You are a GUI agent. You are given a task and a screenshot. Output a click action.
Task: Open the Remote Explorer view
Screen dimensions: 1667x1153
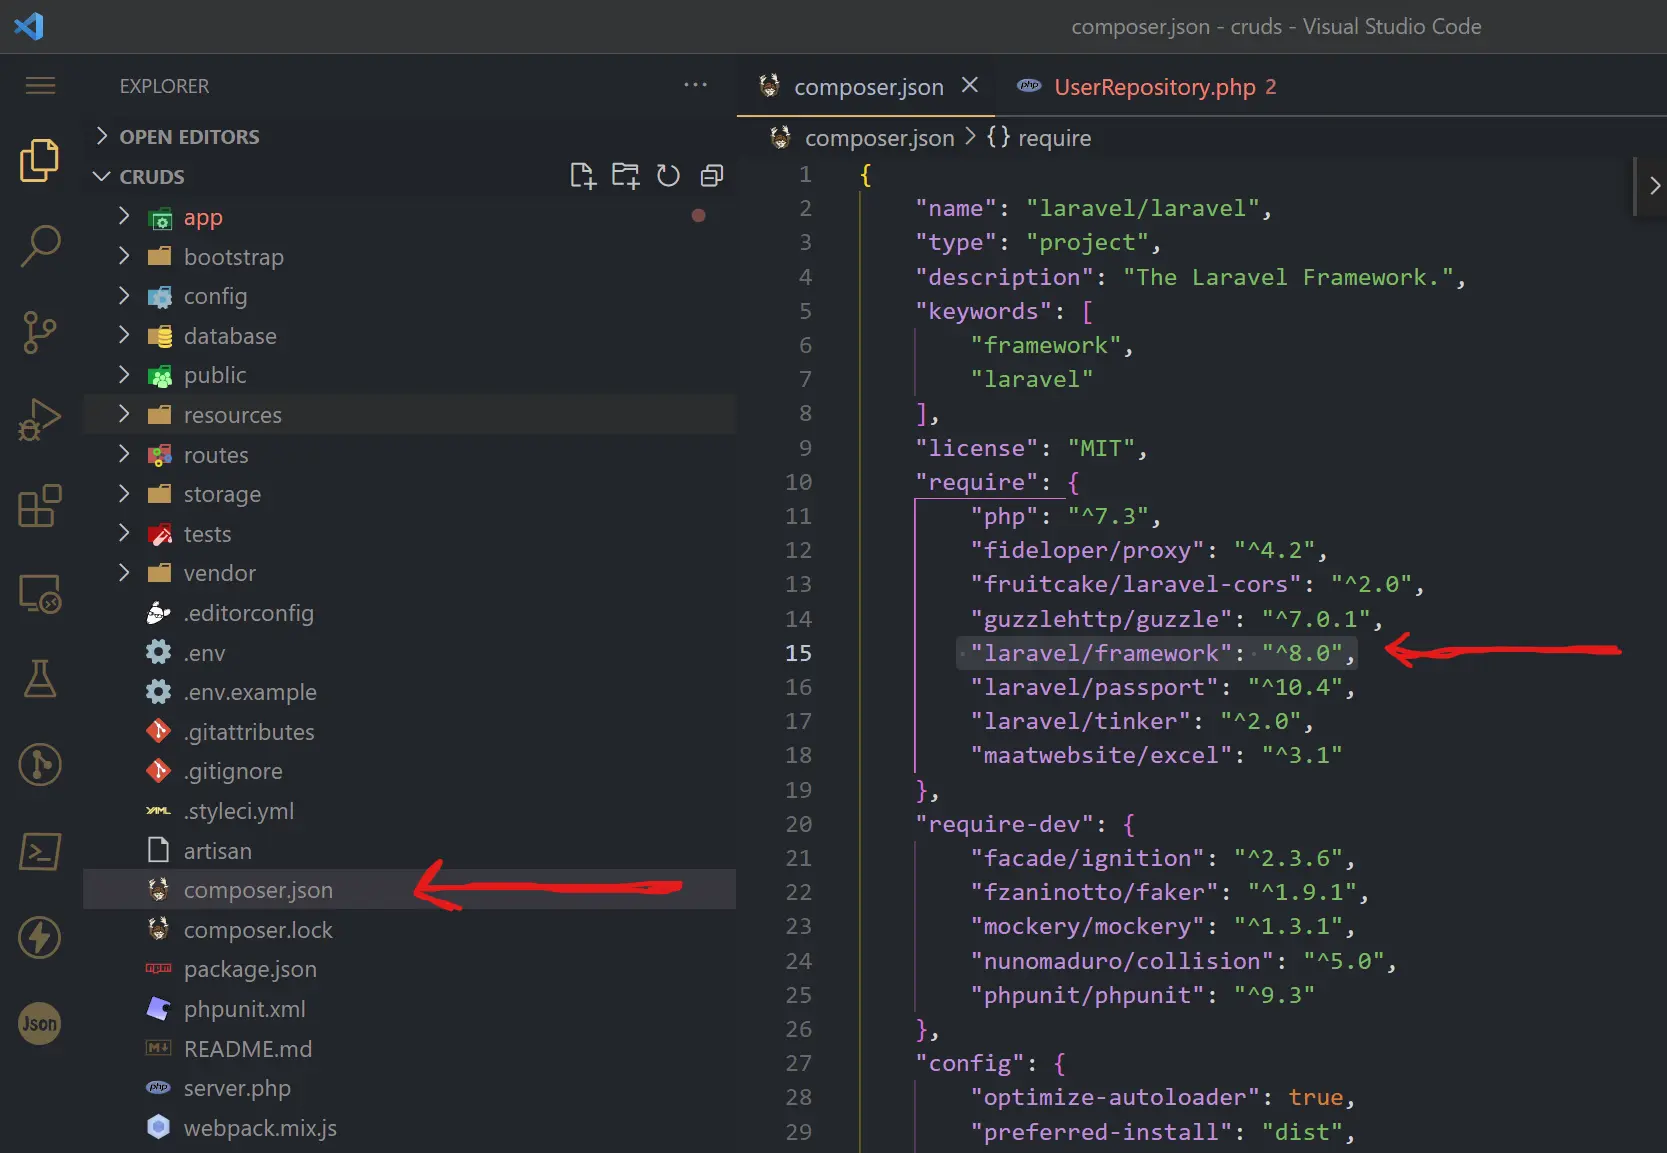(x=40, y=593)
